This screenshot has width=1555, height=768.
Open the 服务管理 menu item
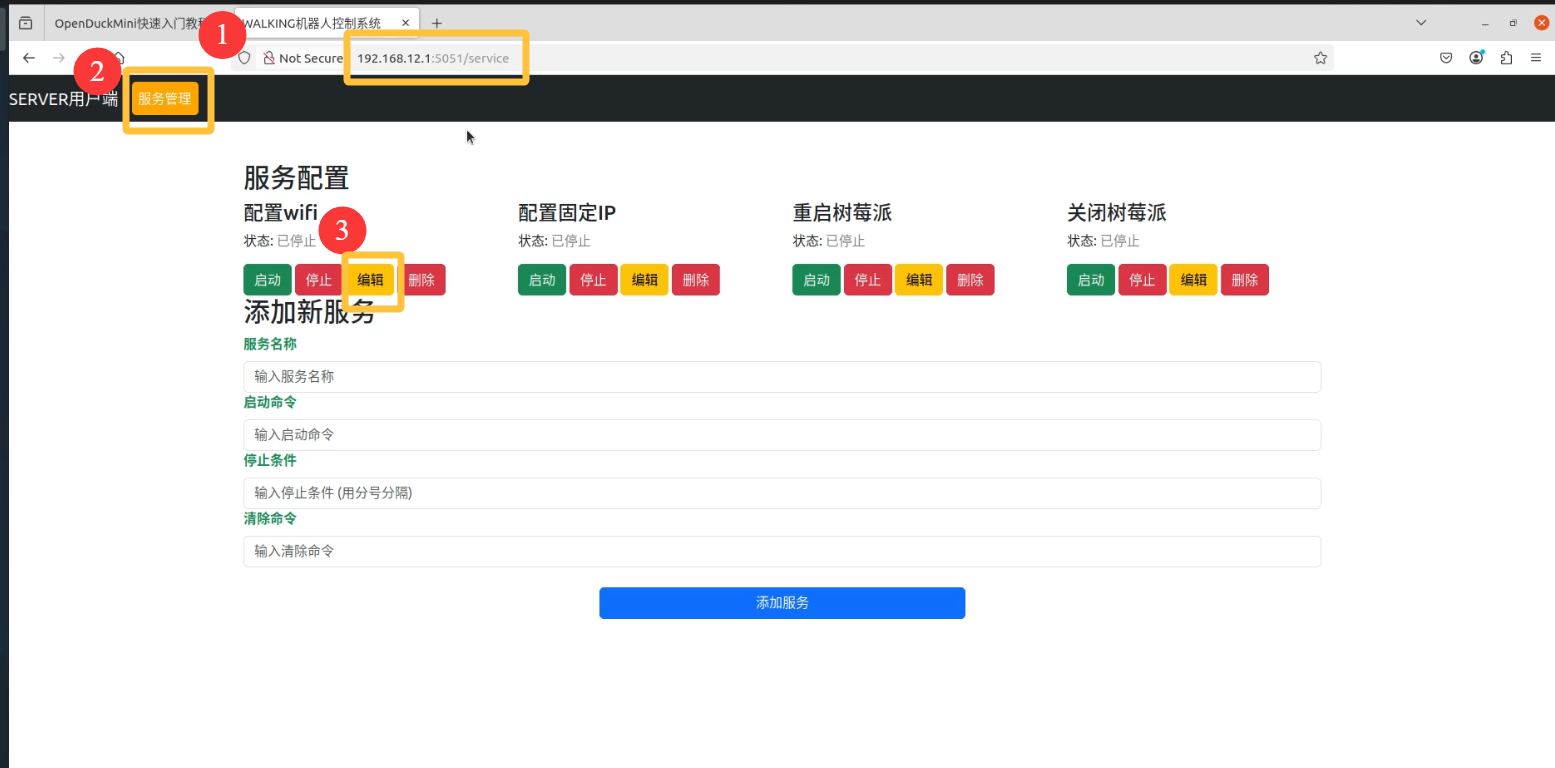[165, 98]
